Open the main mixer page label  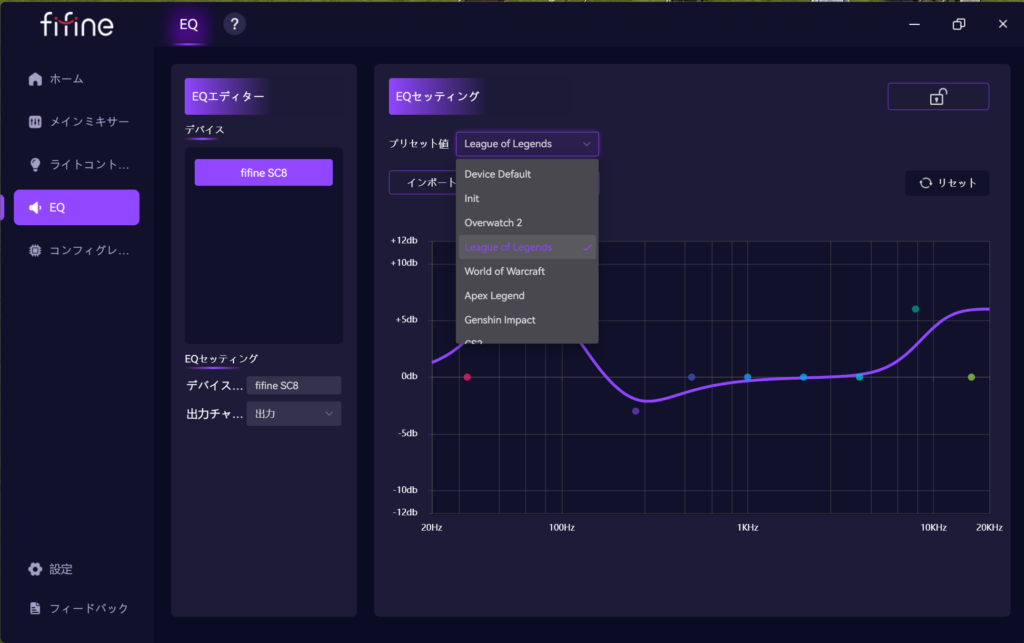tap(89, 122)
